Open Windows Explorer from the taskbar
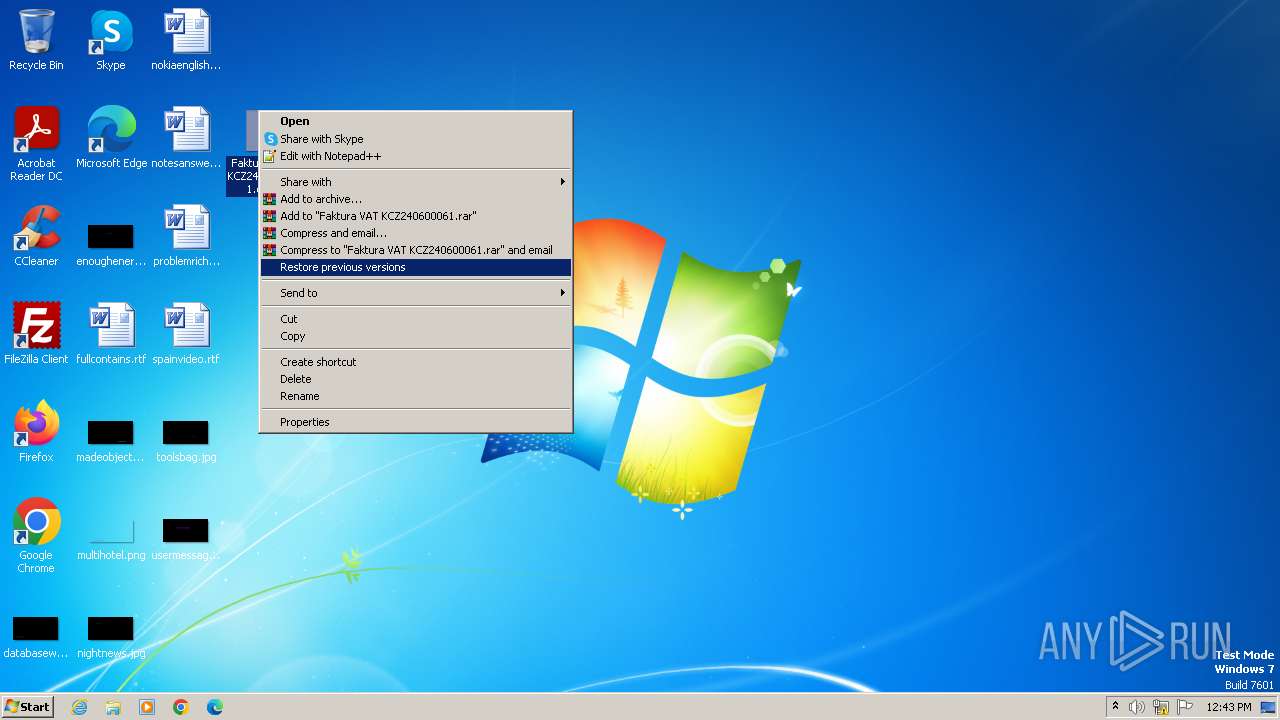Screen dimensions: 1280x720 click(x=113, y=707)
